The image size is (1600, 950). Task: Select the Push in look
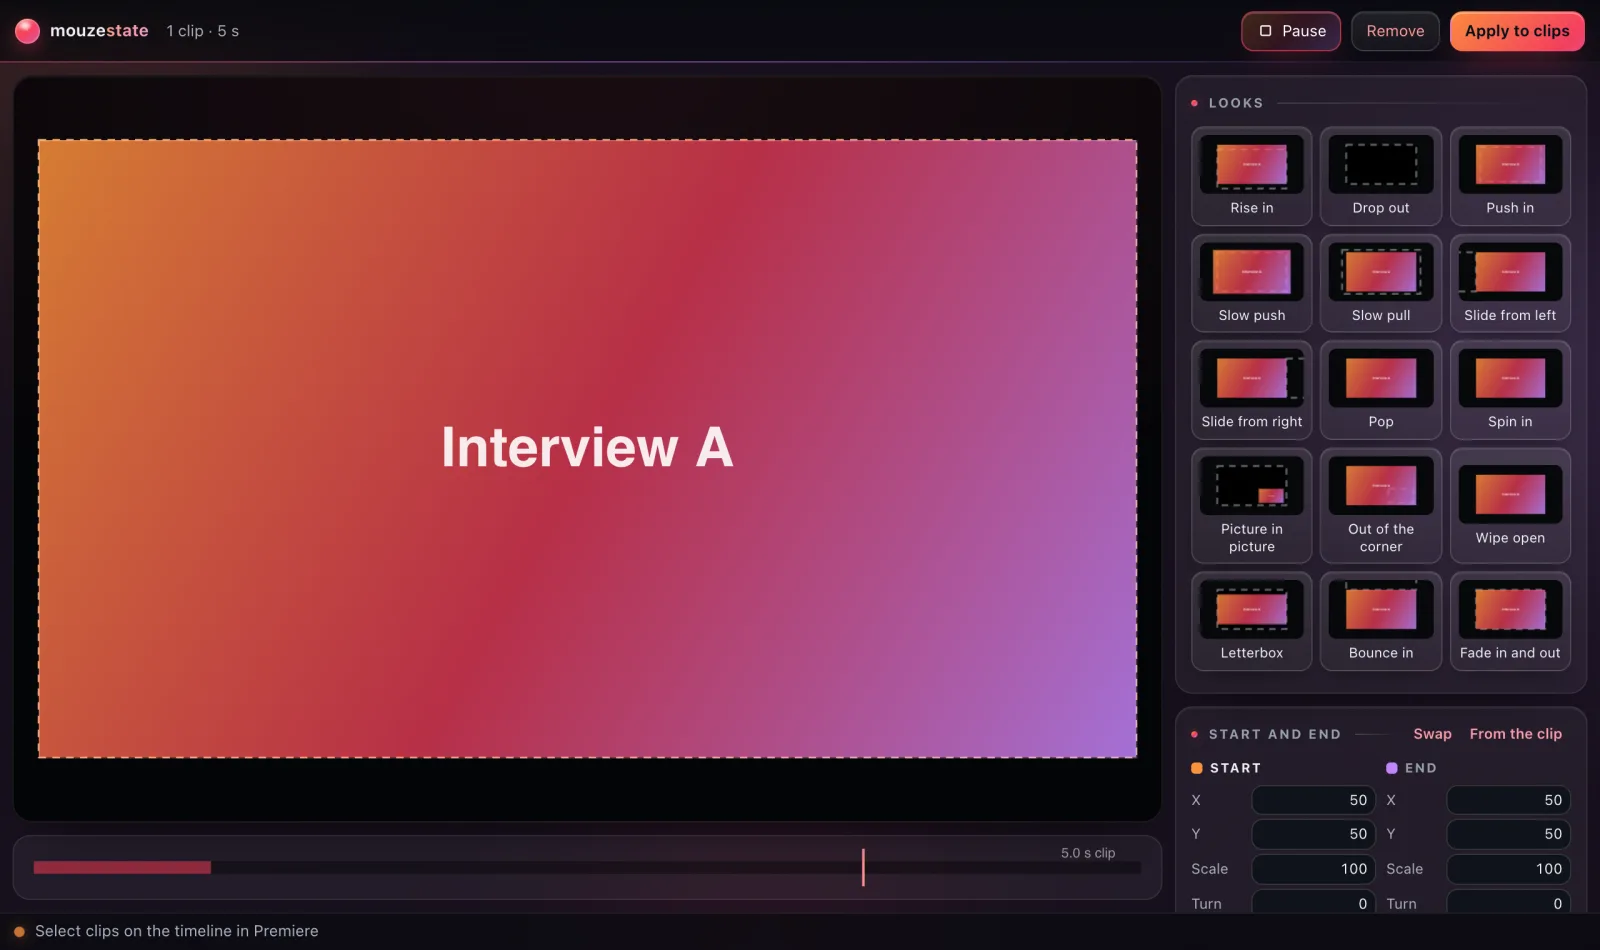point(1510,176)
